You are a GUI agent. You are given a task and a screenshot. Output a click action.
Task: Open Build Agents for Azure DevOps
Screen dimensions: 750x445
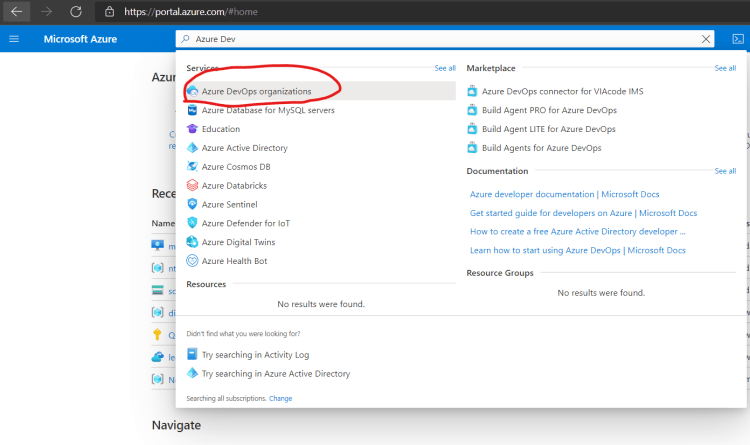(x=541, y=148)
